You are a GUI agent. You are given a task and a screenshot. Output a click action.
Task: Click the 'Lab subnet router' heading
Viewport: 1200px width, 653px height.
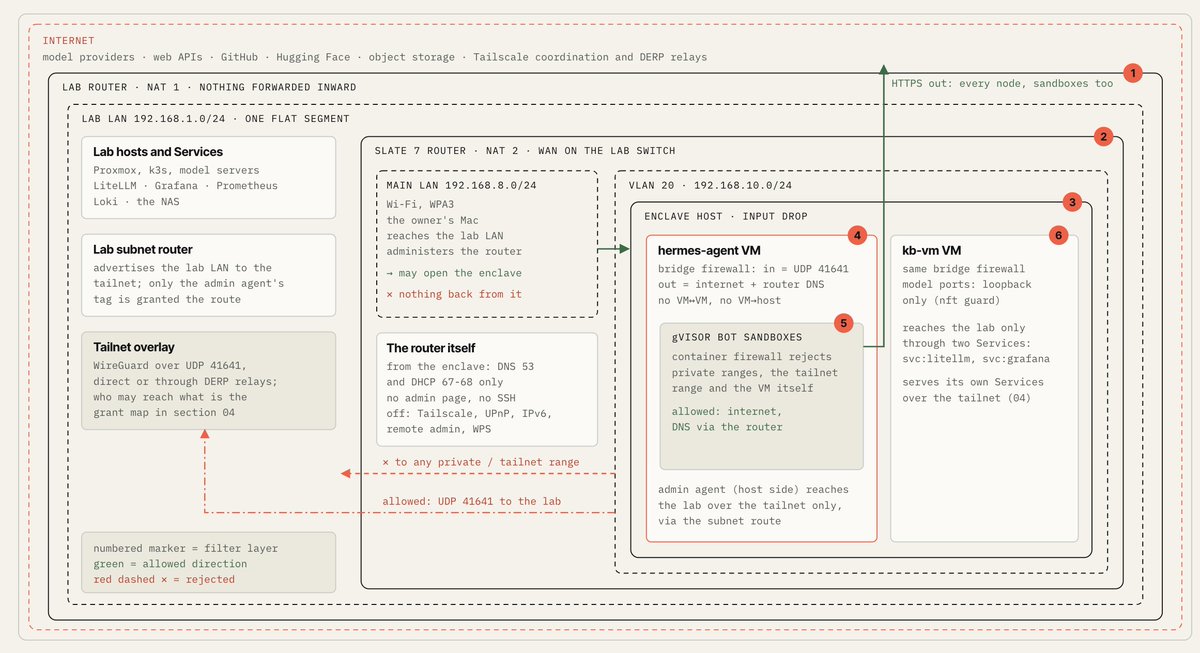pos(143,250)
